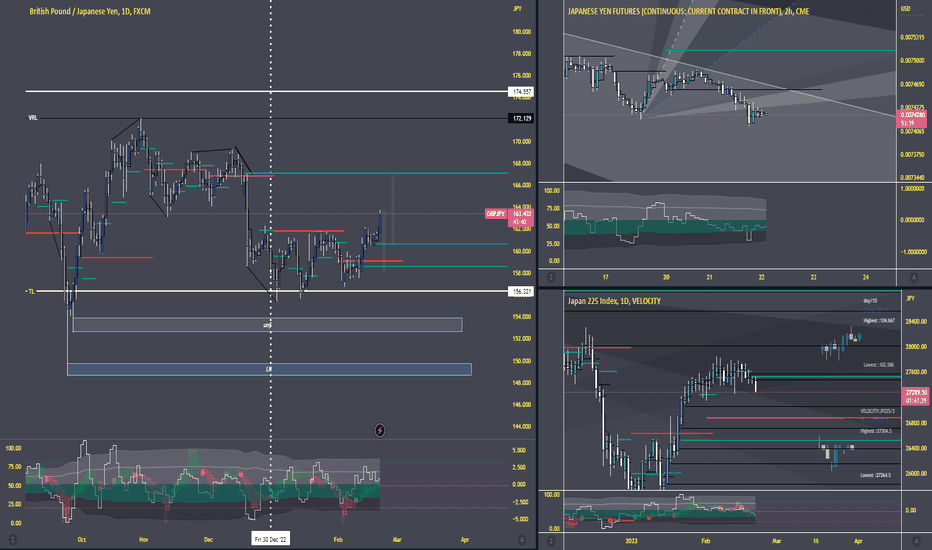
Task: Click '20' on Yen Futures time axis
Action: (x=666, y=277)
